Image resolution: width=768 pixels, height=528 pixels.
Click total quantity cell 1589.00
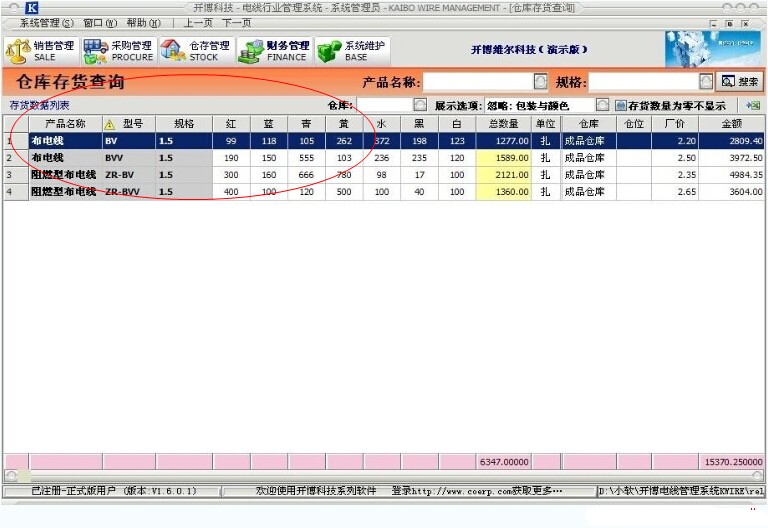coord(504,158)
